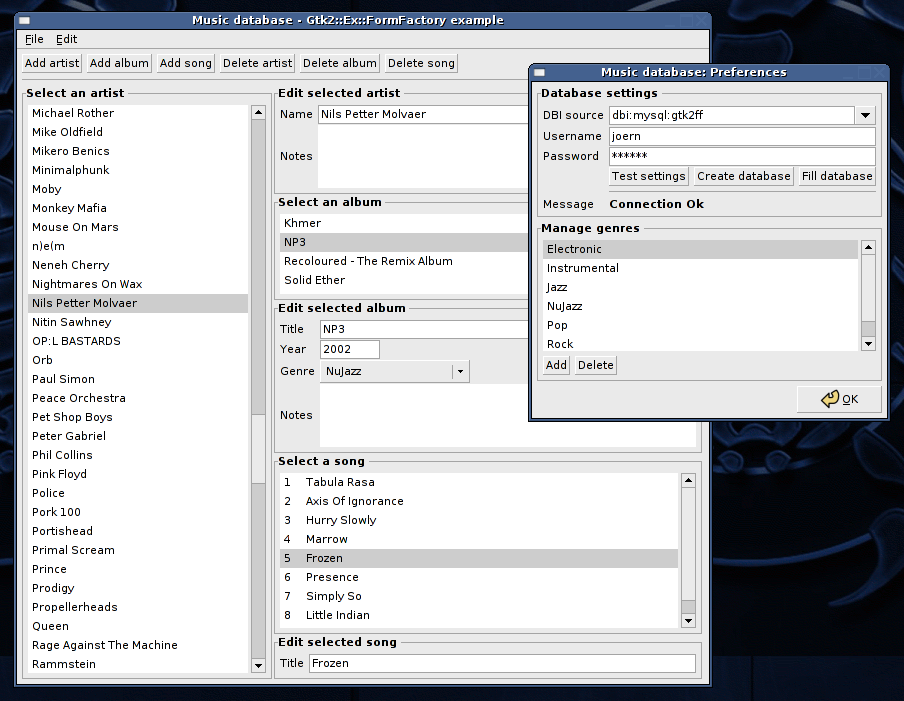Screen dimensions: 904x701
Task: Select Jazz genre in the list
Action: pos(700,287)
